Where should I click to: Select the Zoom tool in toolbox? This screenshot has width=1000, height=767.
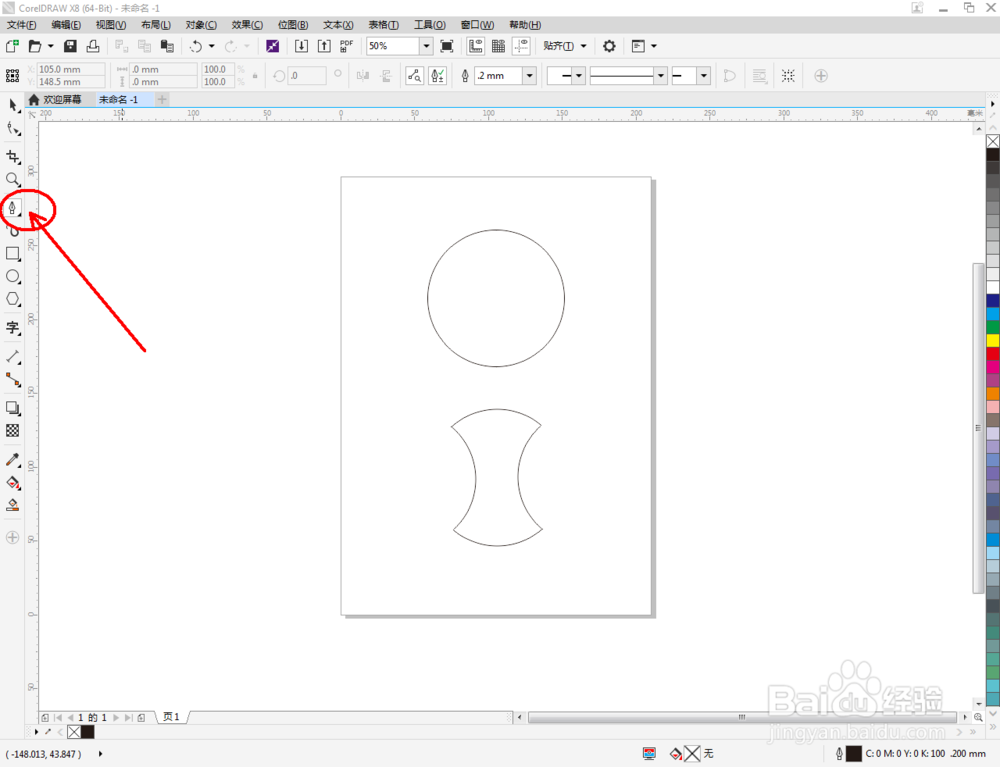(x=13, y=180)
